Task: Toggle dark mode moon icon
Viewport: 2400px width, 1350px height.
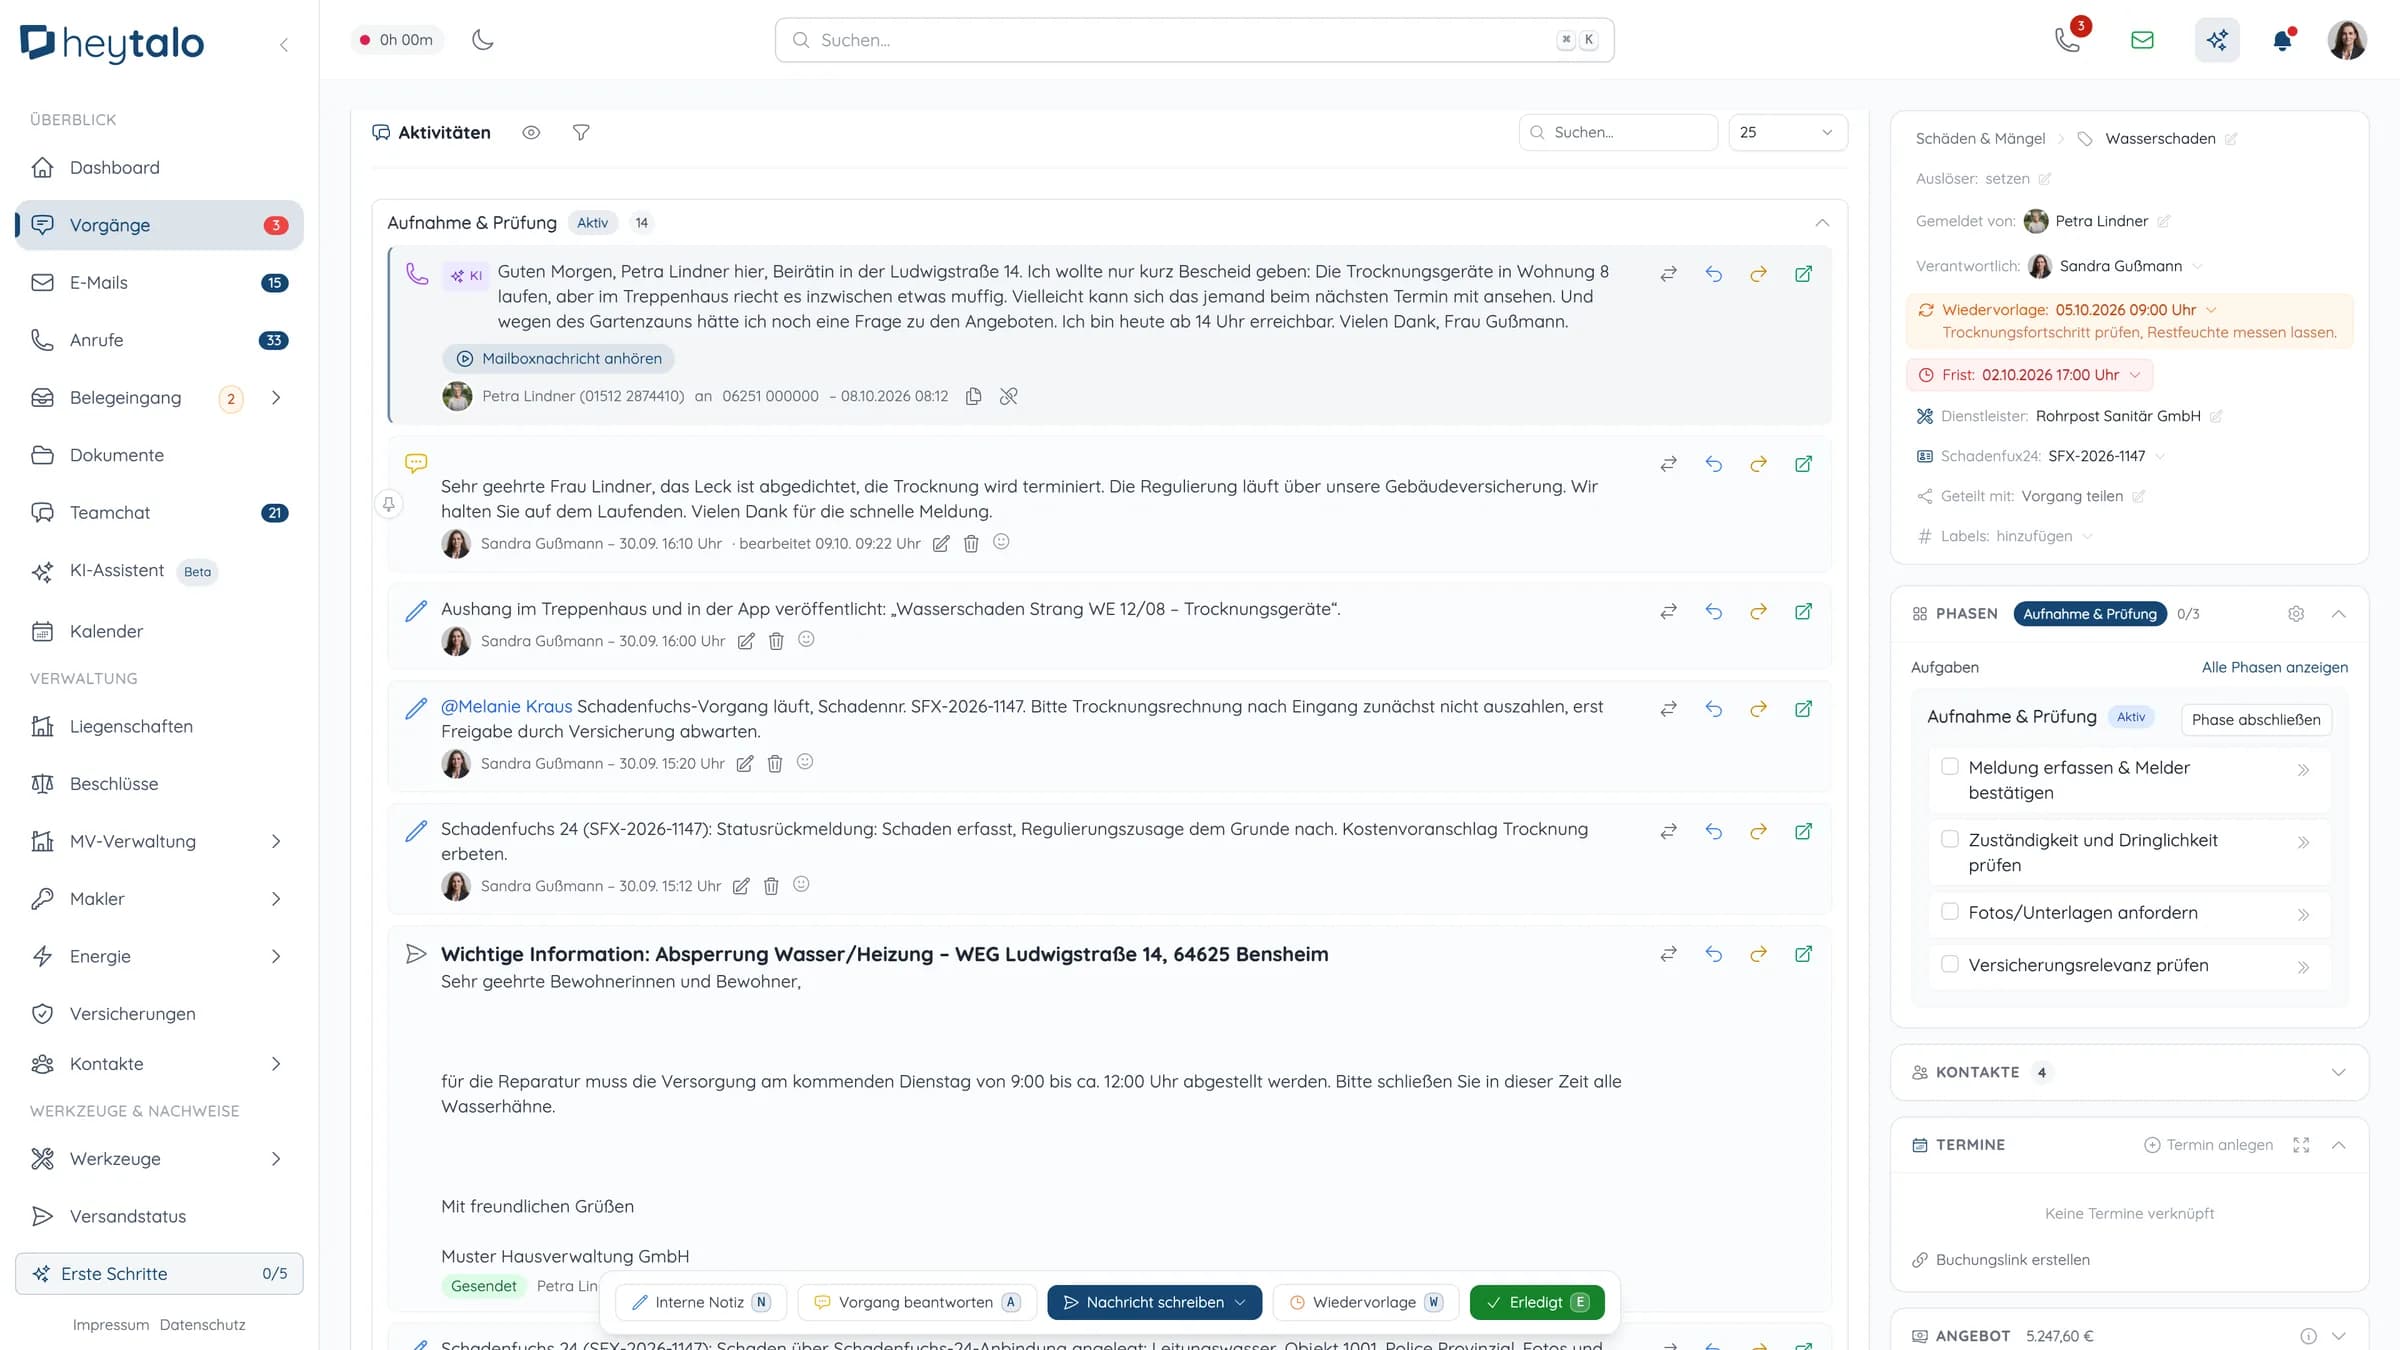Action: (x=483, y=40)
